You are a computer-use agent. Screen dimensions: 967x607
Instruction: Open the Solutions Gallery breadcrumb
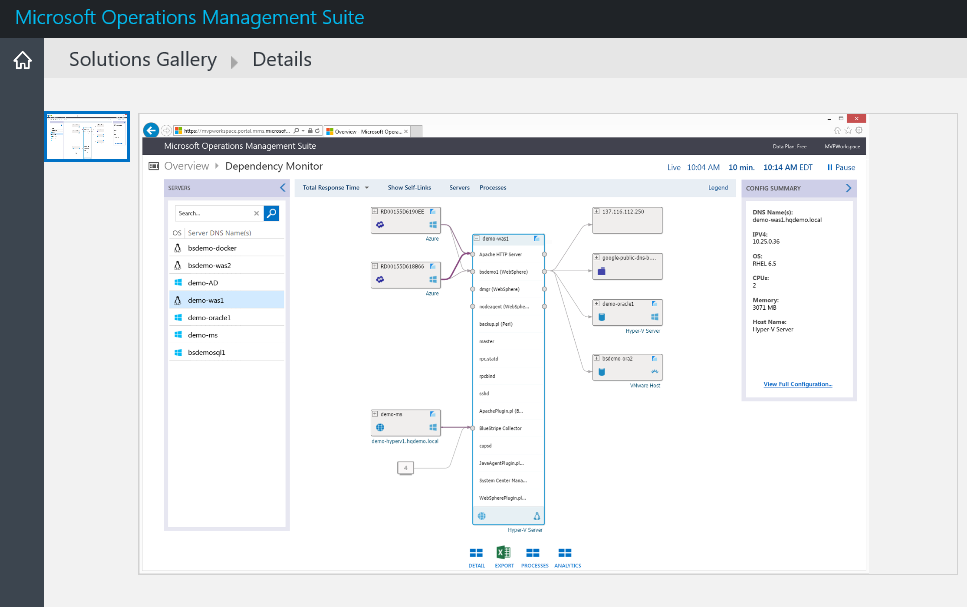coord(142,59)
